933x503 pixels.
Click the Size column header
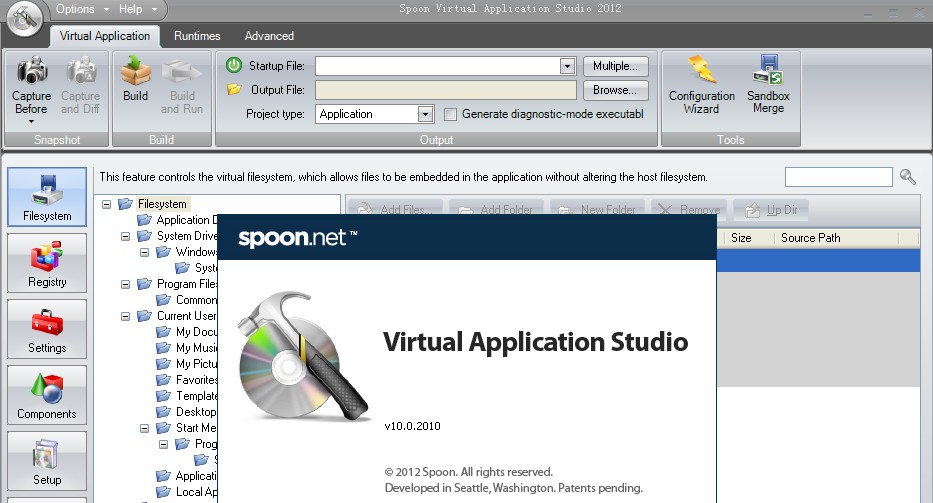click(747, 238)
